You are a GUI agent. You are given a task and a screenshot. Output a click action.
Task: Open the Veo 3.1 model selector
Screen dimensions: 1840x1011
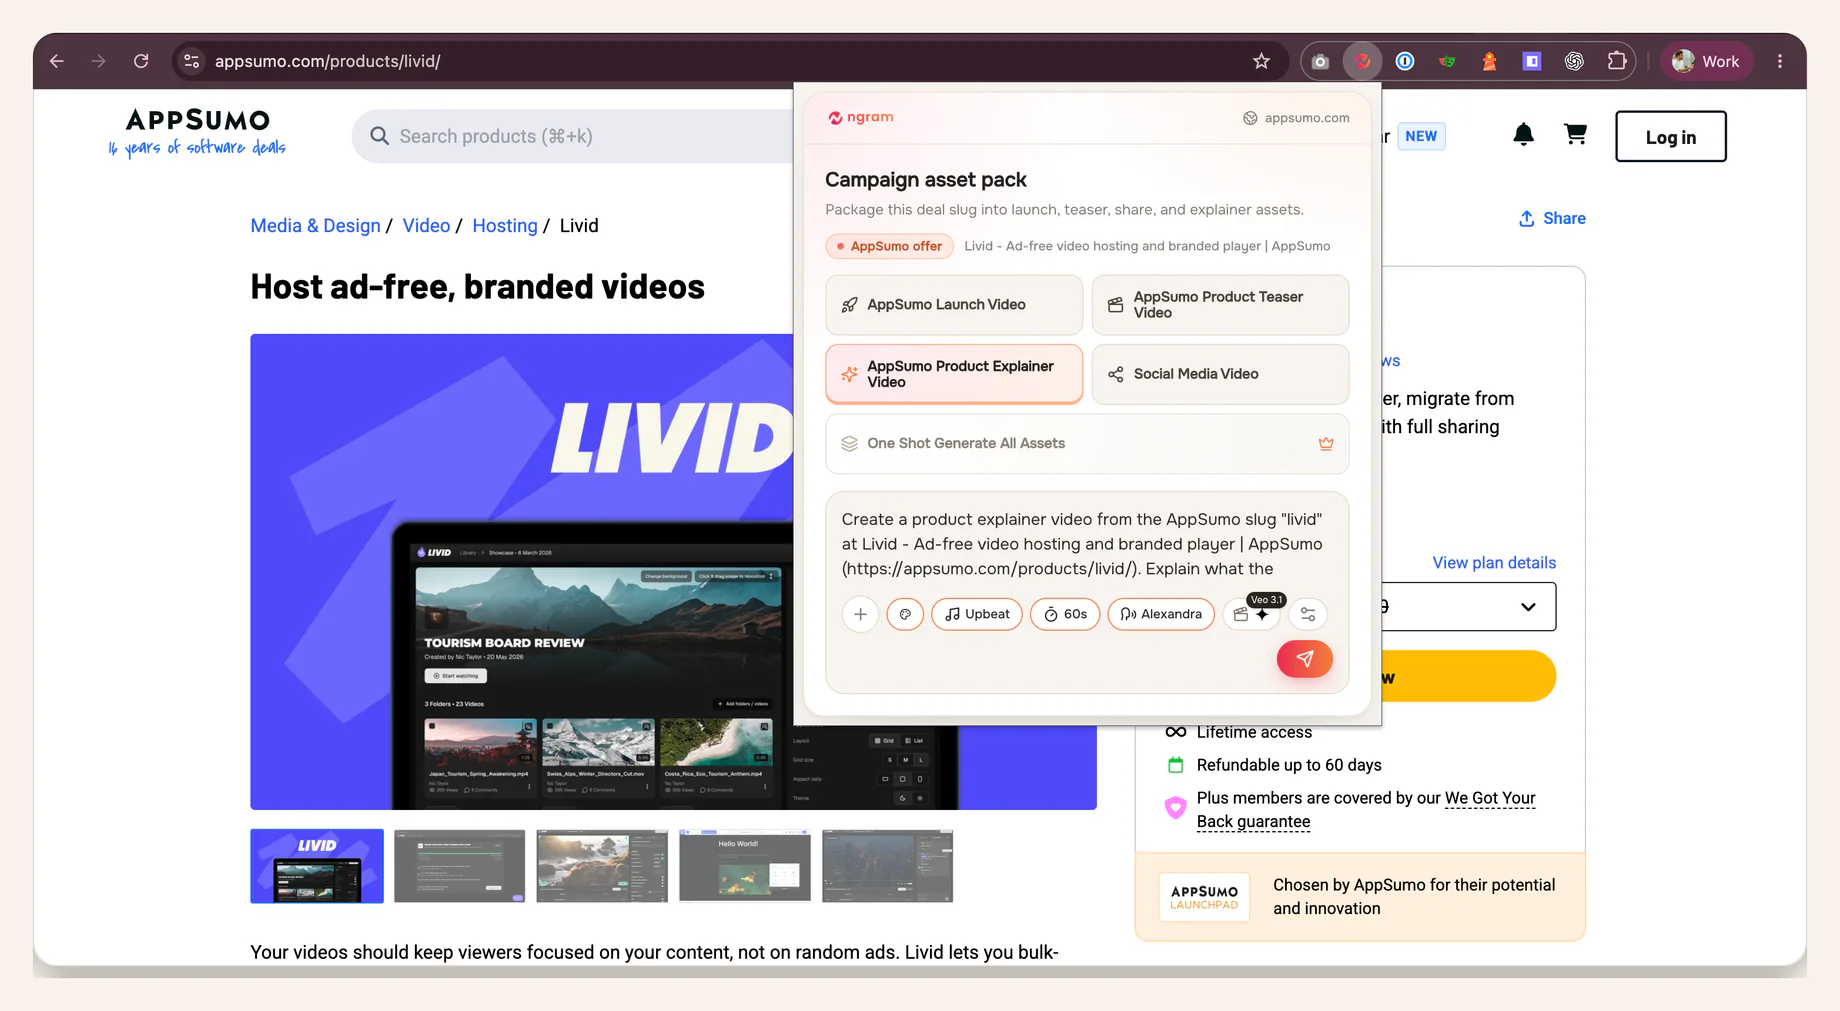tap(1252, 613)
